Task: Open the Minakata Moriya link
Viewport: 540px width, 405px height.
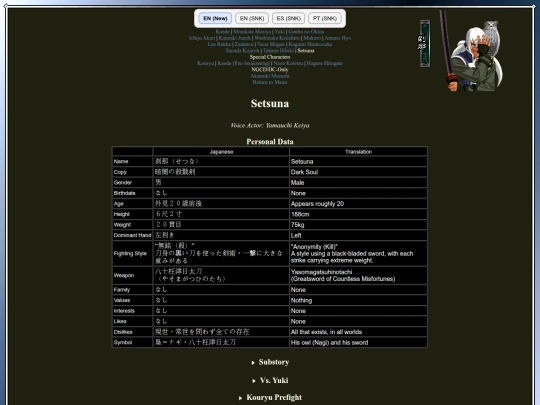Action: (252, 32)
